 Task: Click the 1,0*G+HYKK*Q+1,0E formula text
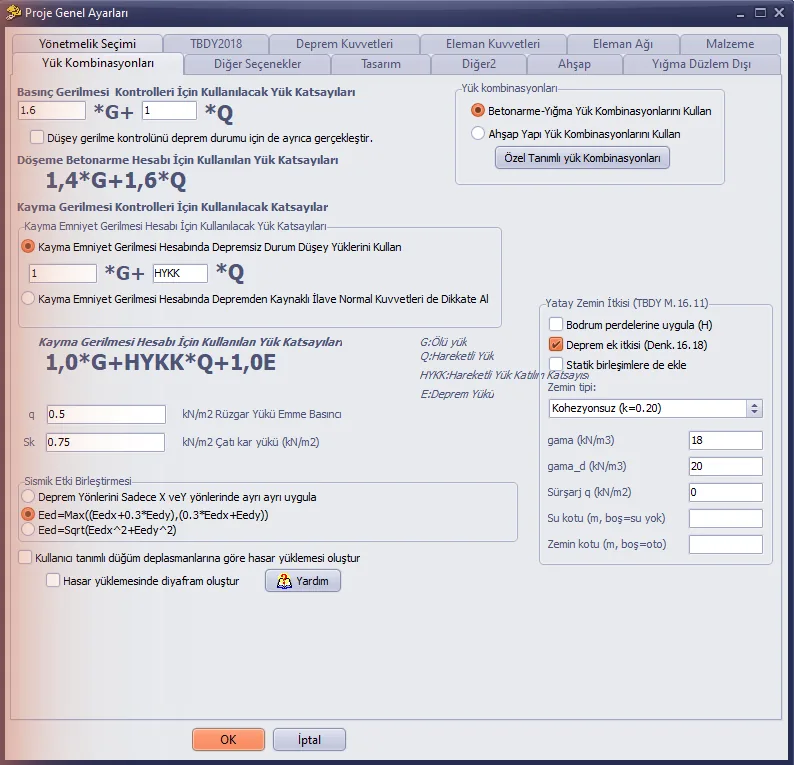coord(161,363)
